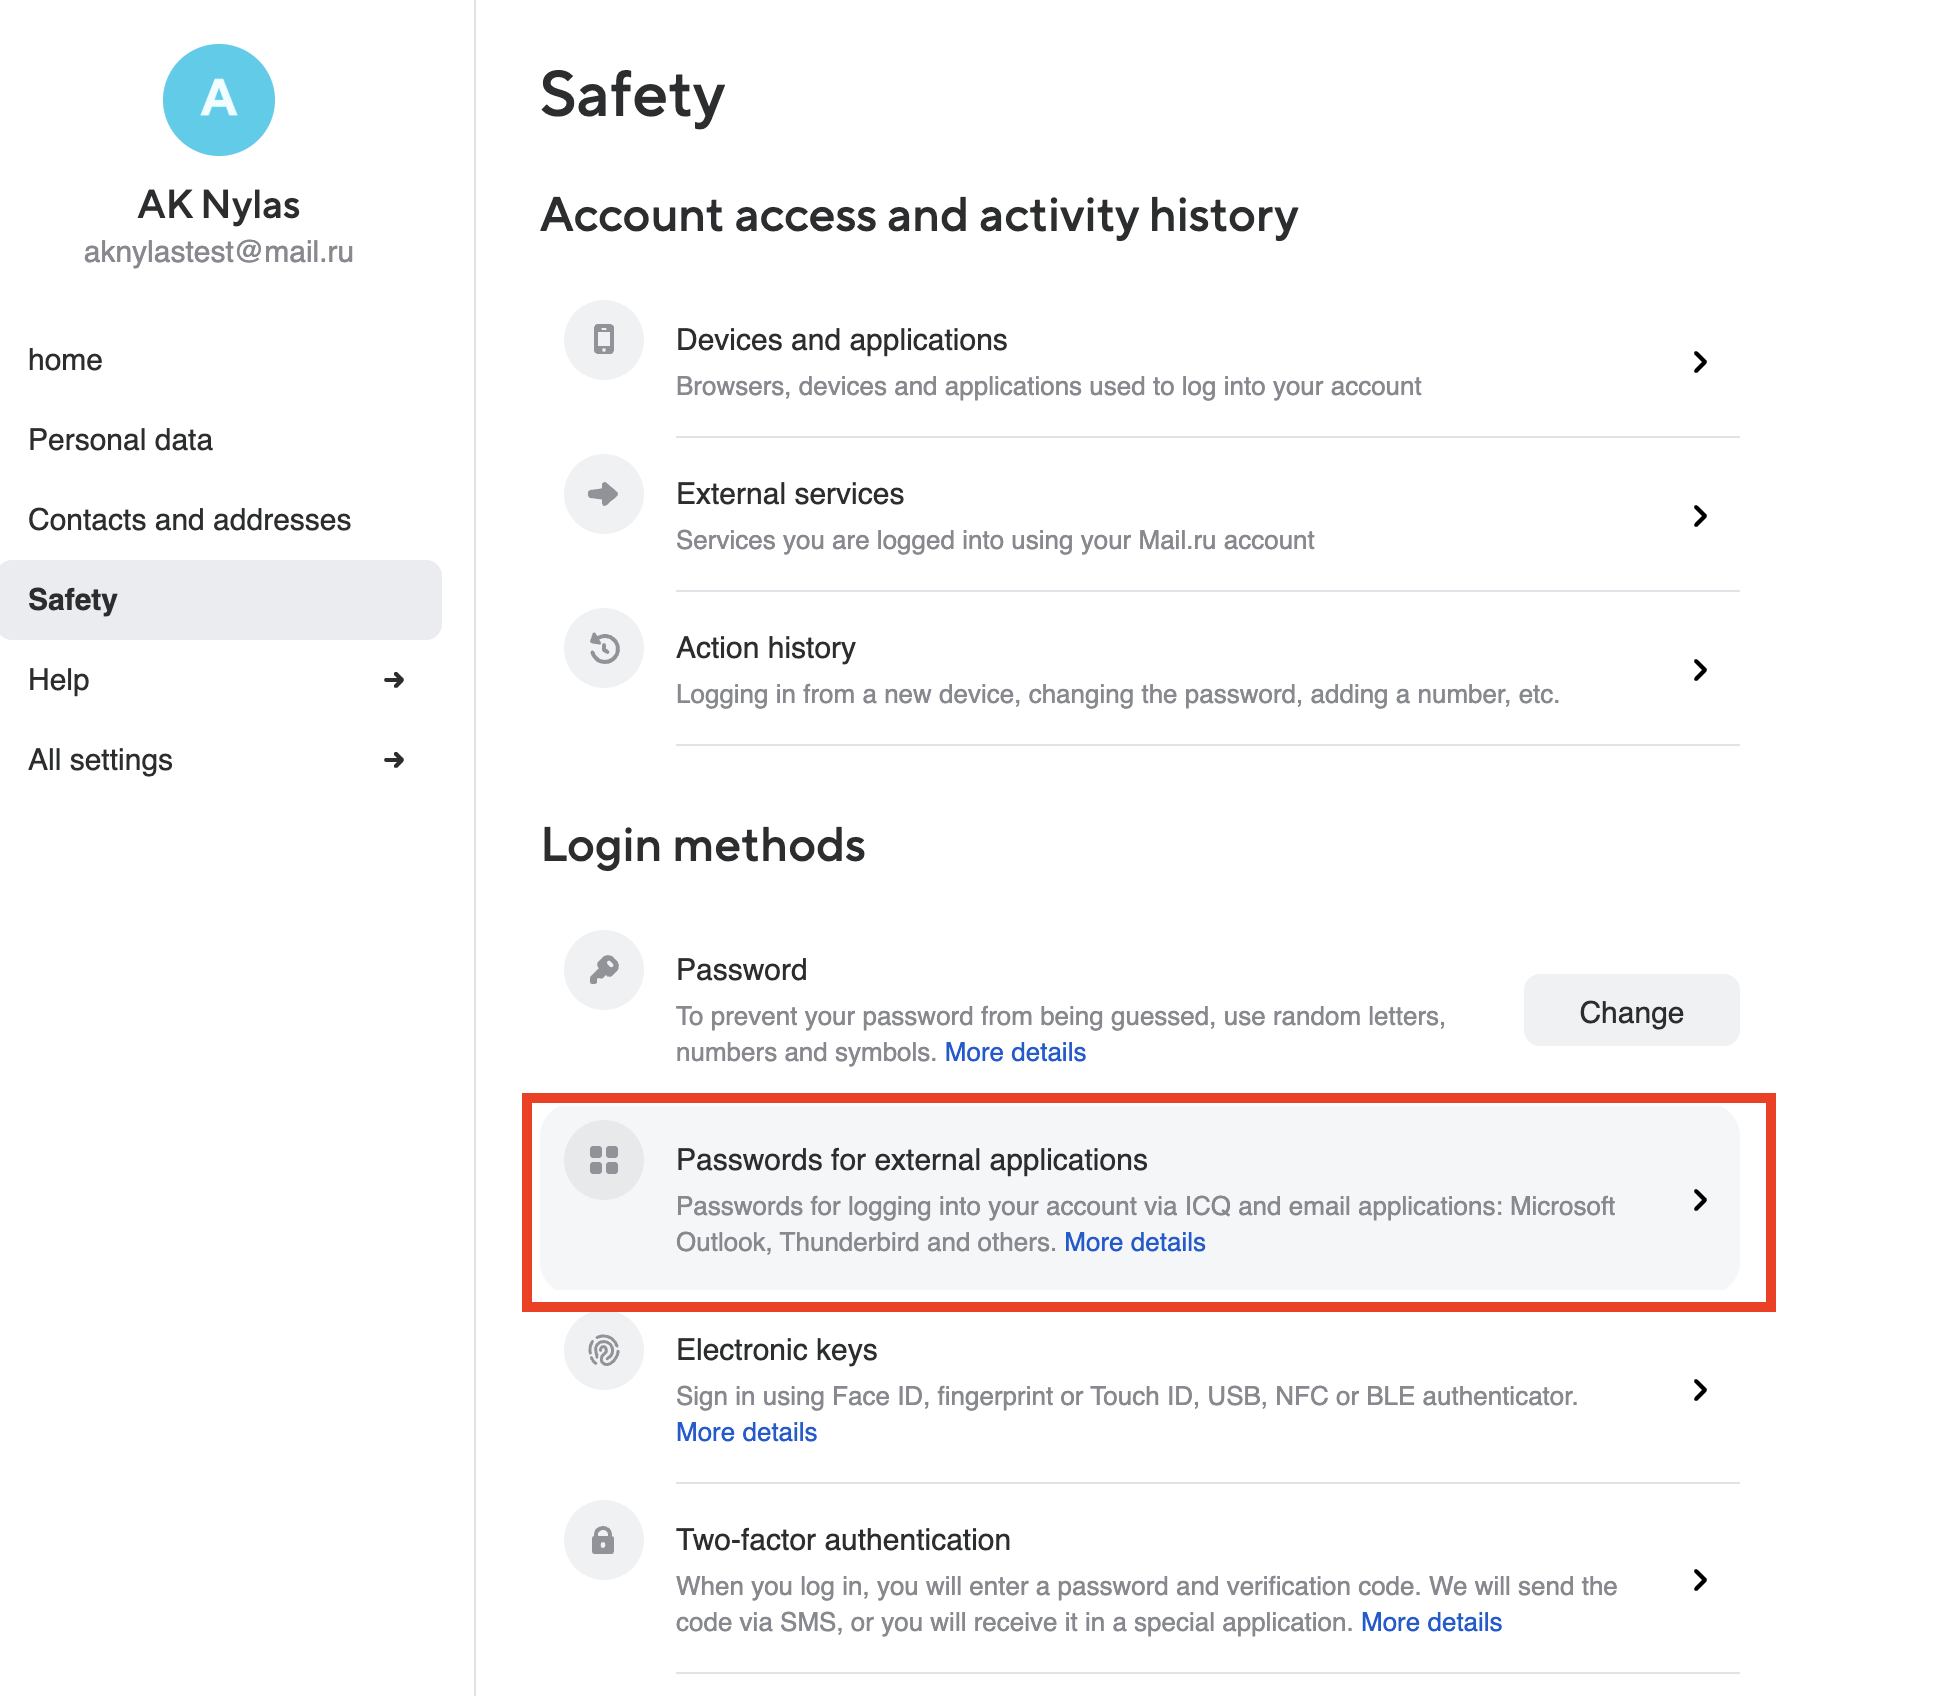1934x1696 pixels.
Task: Go to home in sidebar
Action: coord(65,360)
